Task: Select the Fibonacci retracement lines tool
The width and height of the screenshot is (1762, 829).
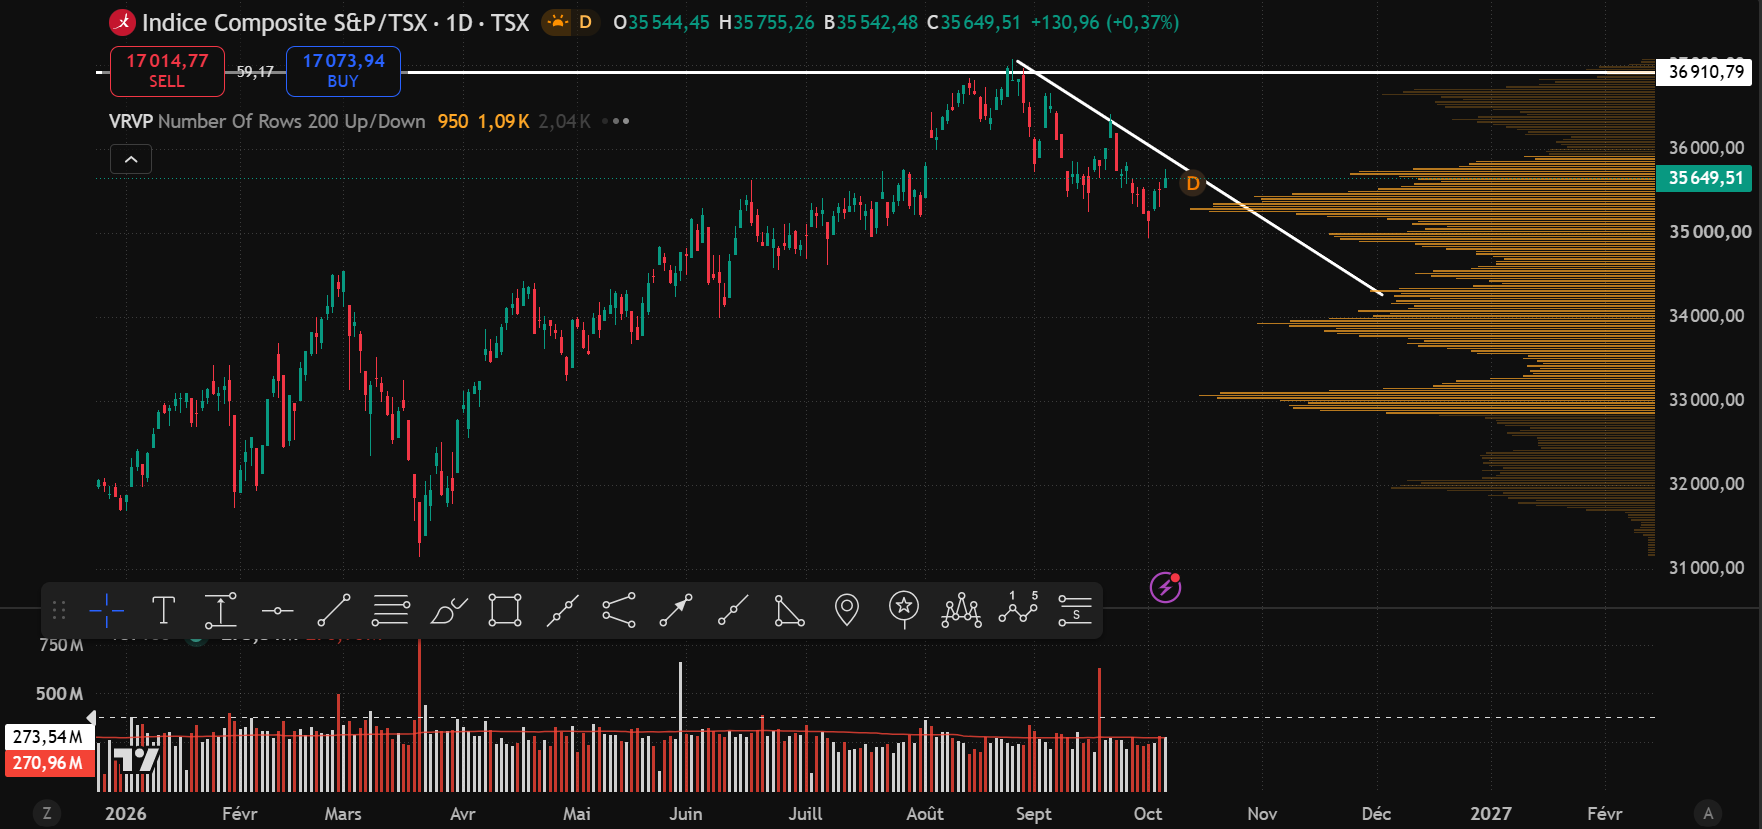Action: 391,610
